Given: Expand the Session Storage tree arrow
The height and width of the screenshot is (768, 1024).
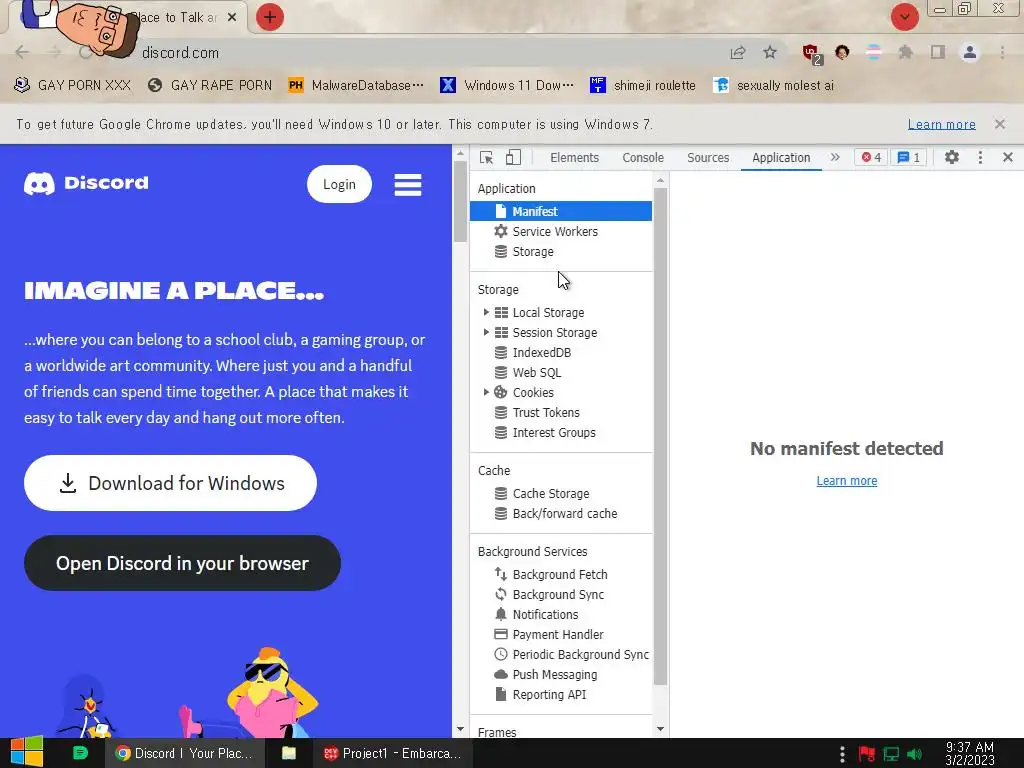Looking at the screenshot, I should (486, 332).
